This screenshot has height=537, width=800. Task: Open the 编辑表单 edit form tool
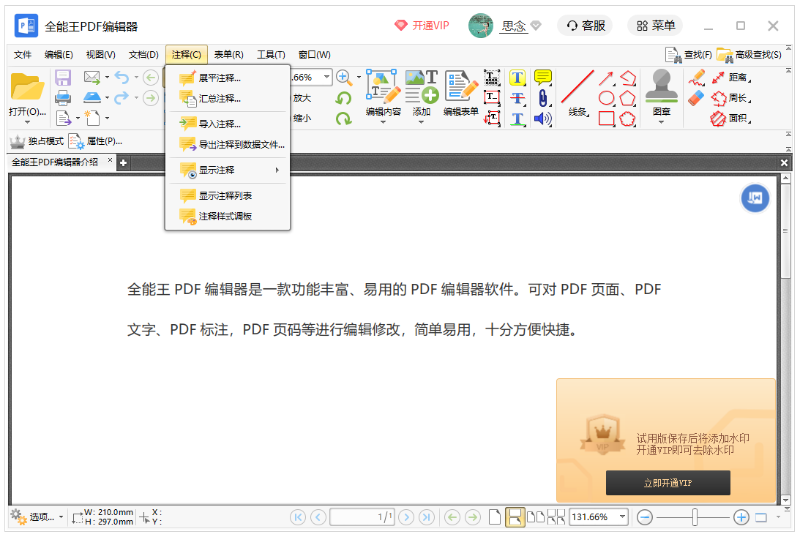461,92
